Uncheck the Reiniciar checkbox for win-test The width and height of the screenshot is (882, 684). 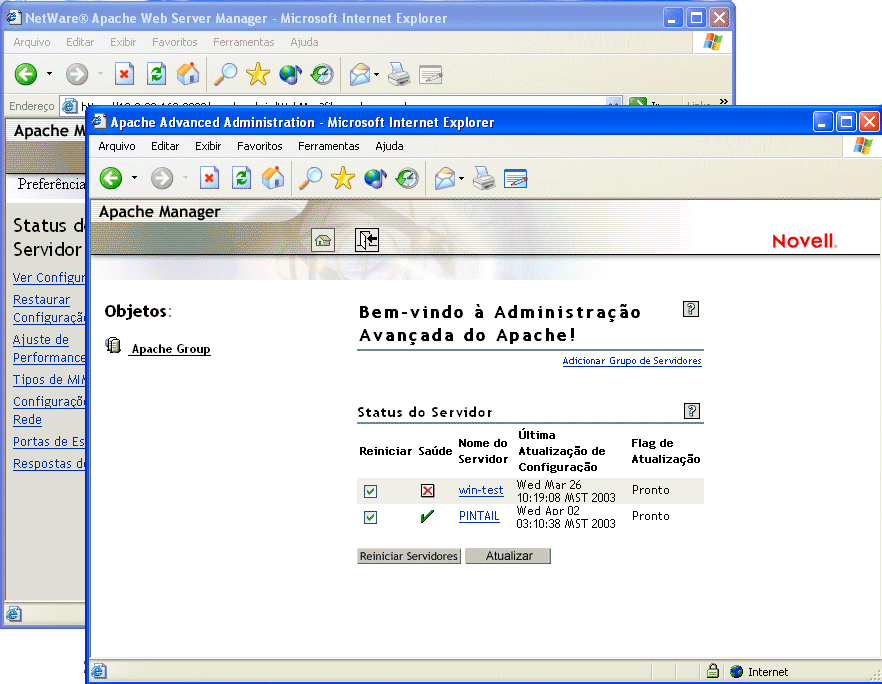370,490
